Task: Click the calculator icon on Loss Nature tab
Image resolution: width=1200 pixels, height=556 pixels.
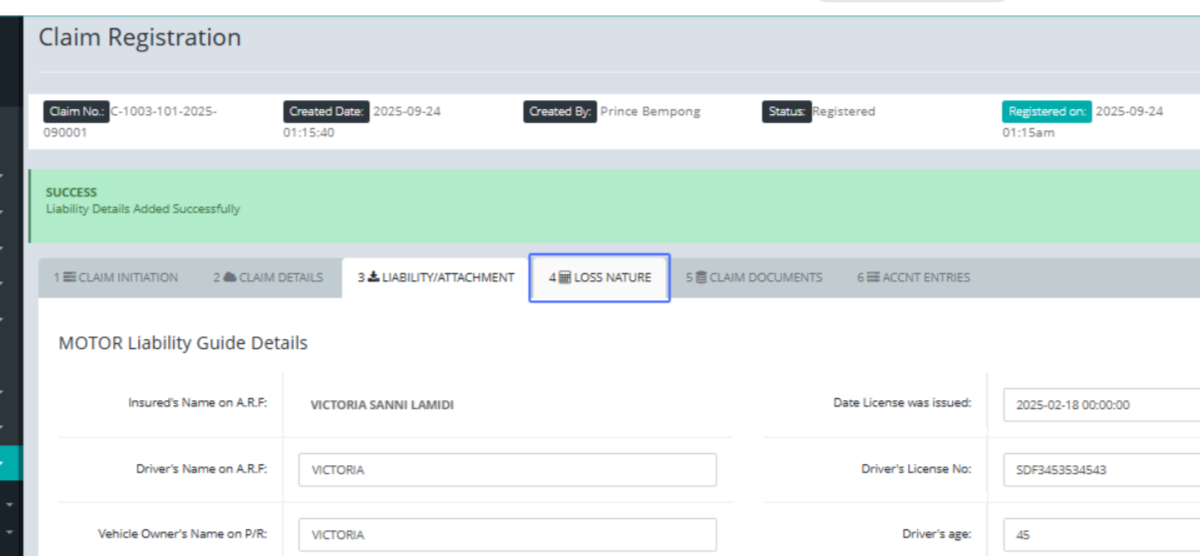Action: click(x=565, y=278)
